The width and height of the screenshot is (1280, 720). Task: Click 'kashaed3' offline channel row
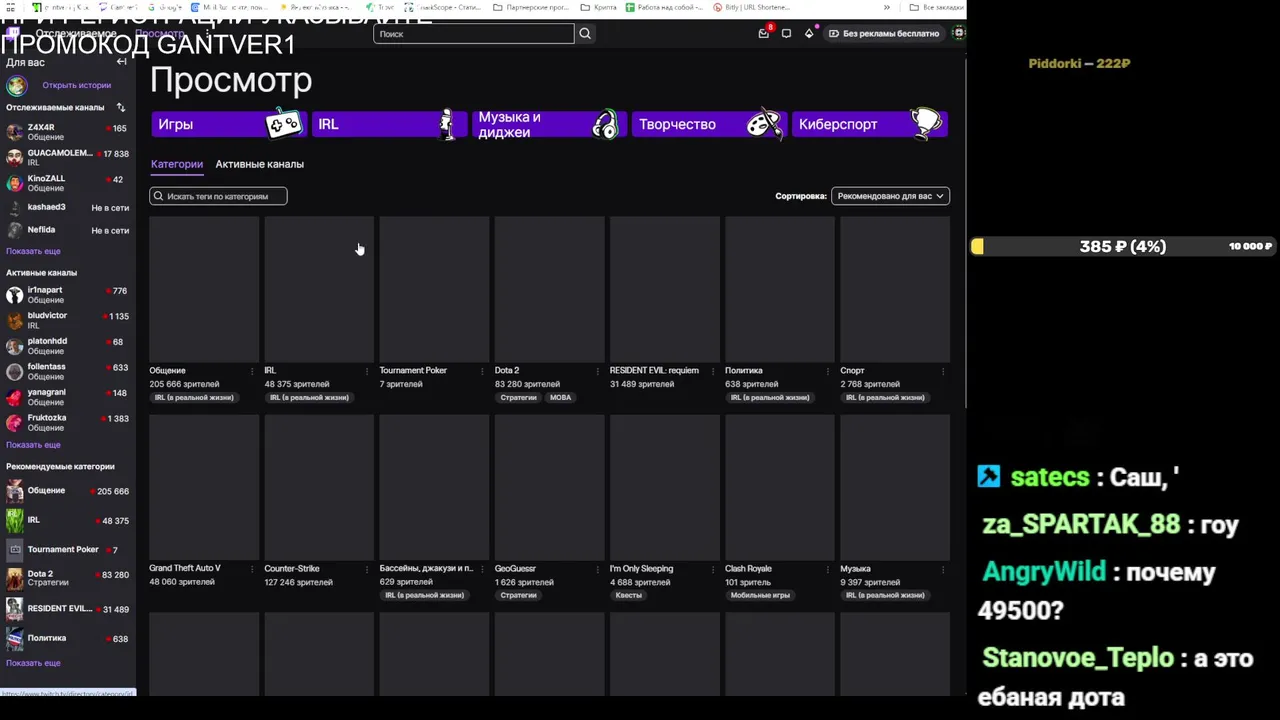(68, 207)
